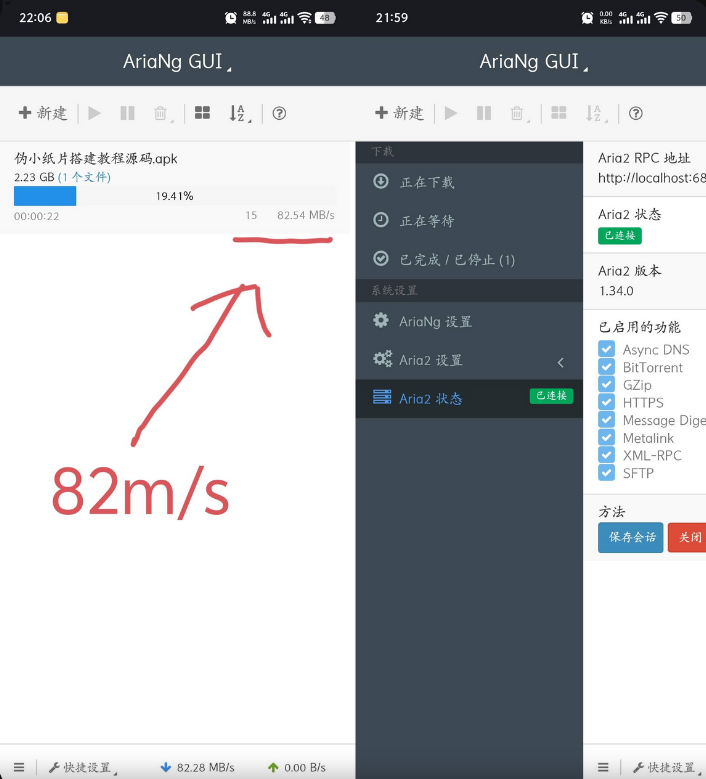706x779 pixels.
Task: Click the help question-mark icon in right screen
Action: pyautogui.click(x=635, y=113)
